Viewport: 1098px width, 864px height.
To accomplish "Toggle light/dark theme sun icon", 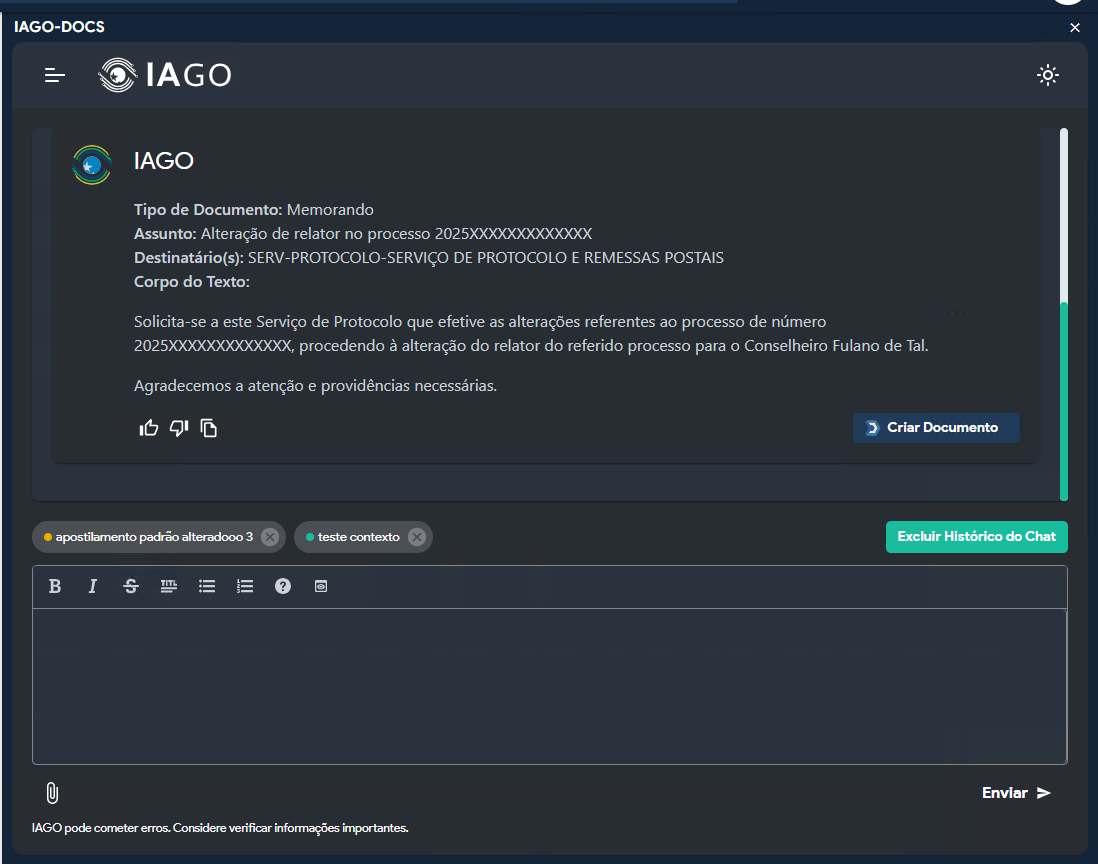I will (x=1047, y=75).
